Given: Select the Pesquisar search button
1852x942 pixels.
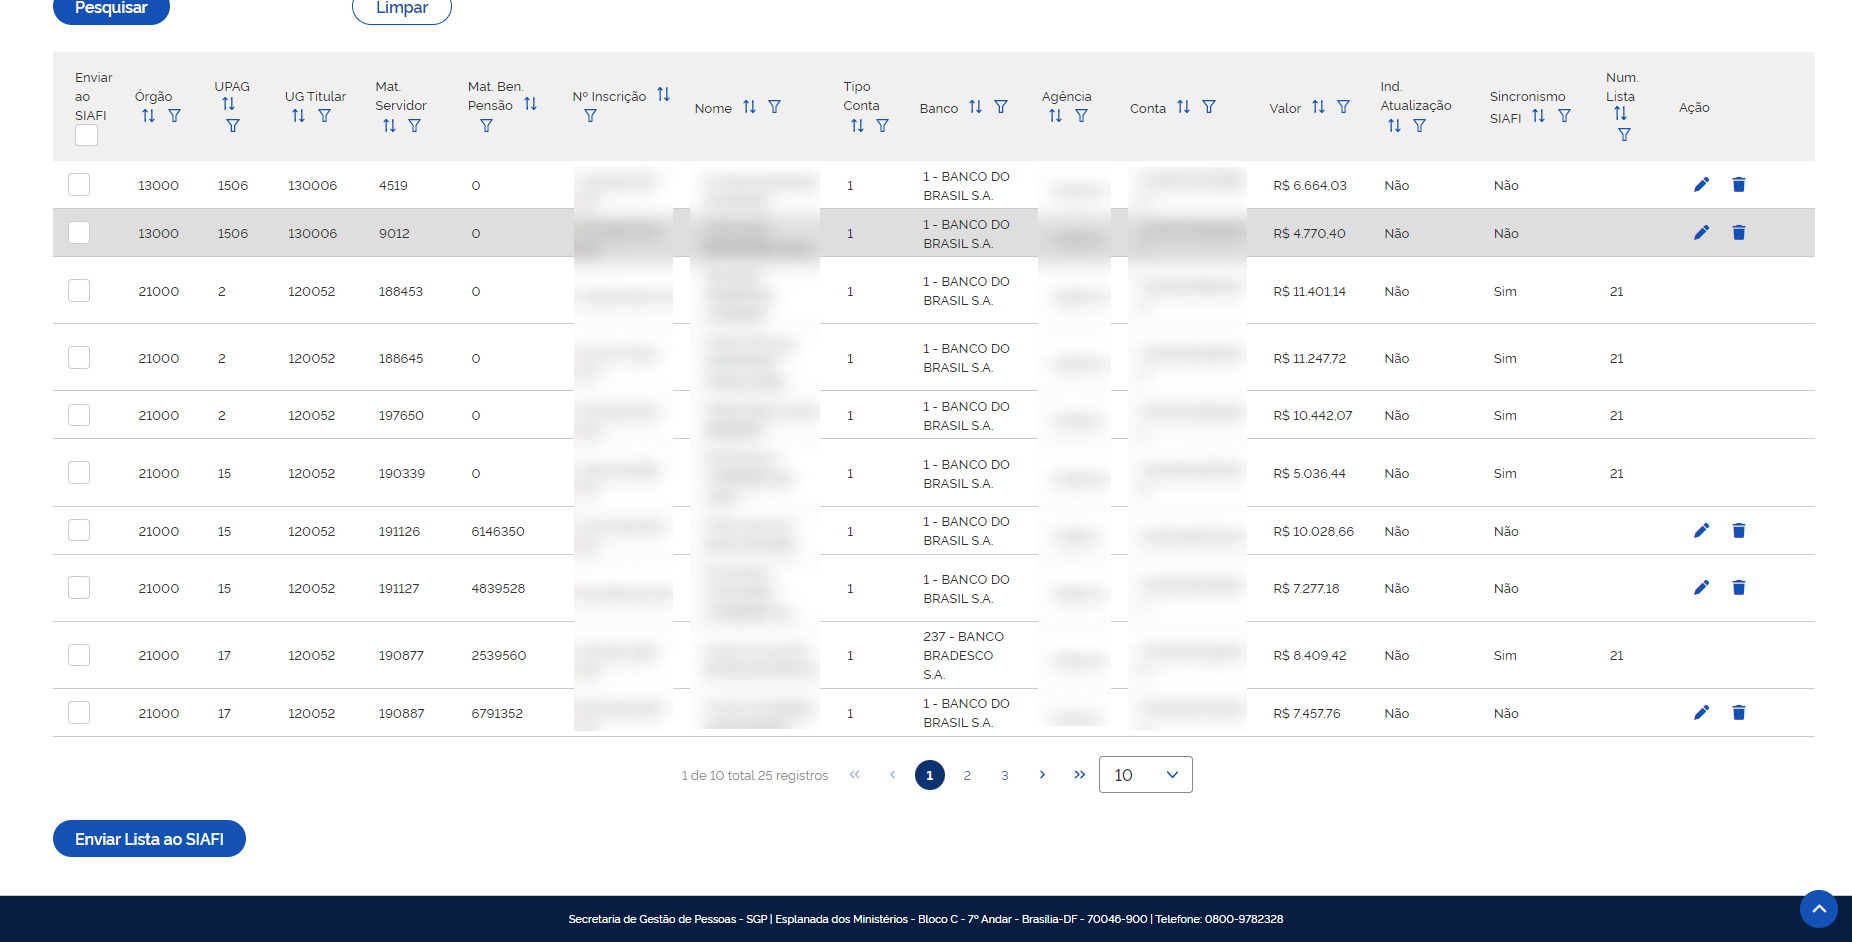Looking at the screenshot, I should point(111,5).
